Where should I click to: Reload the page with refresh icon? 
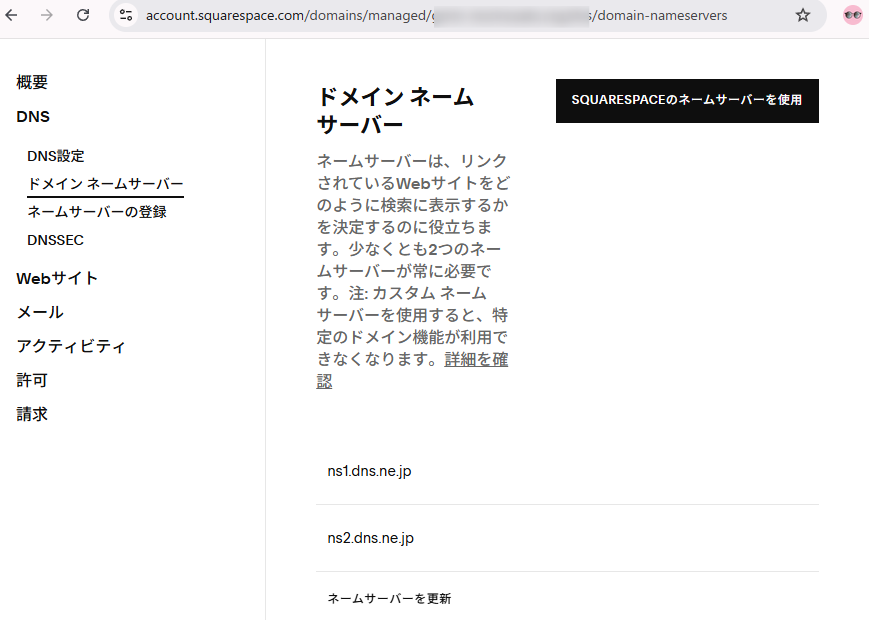[83, 15]
